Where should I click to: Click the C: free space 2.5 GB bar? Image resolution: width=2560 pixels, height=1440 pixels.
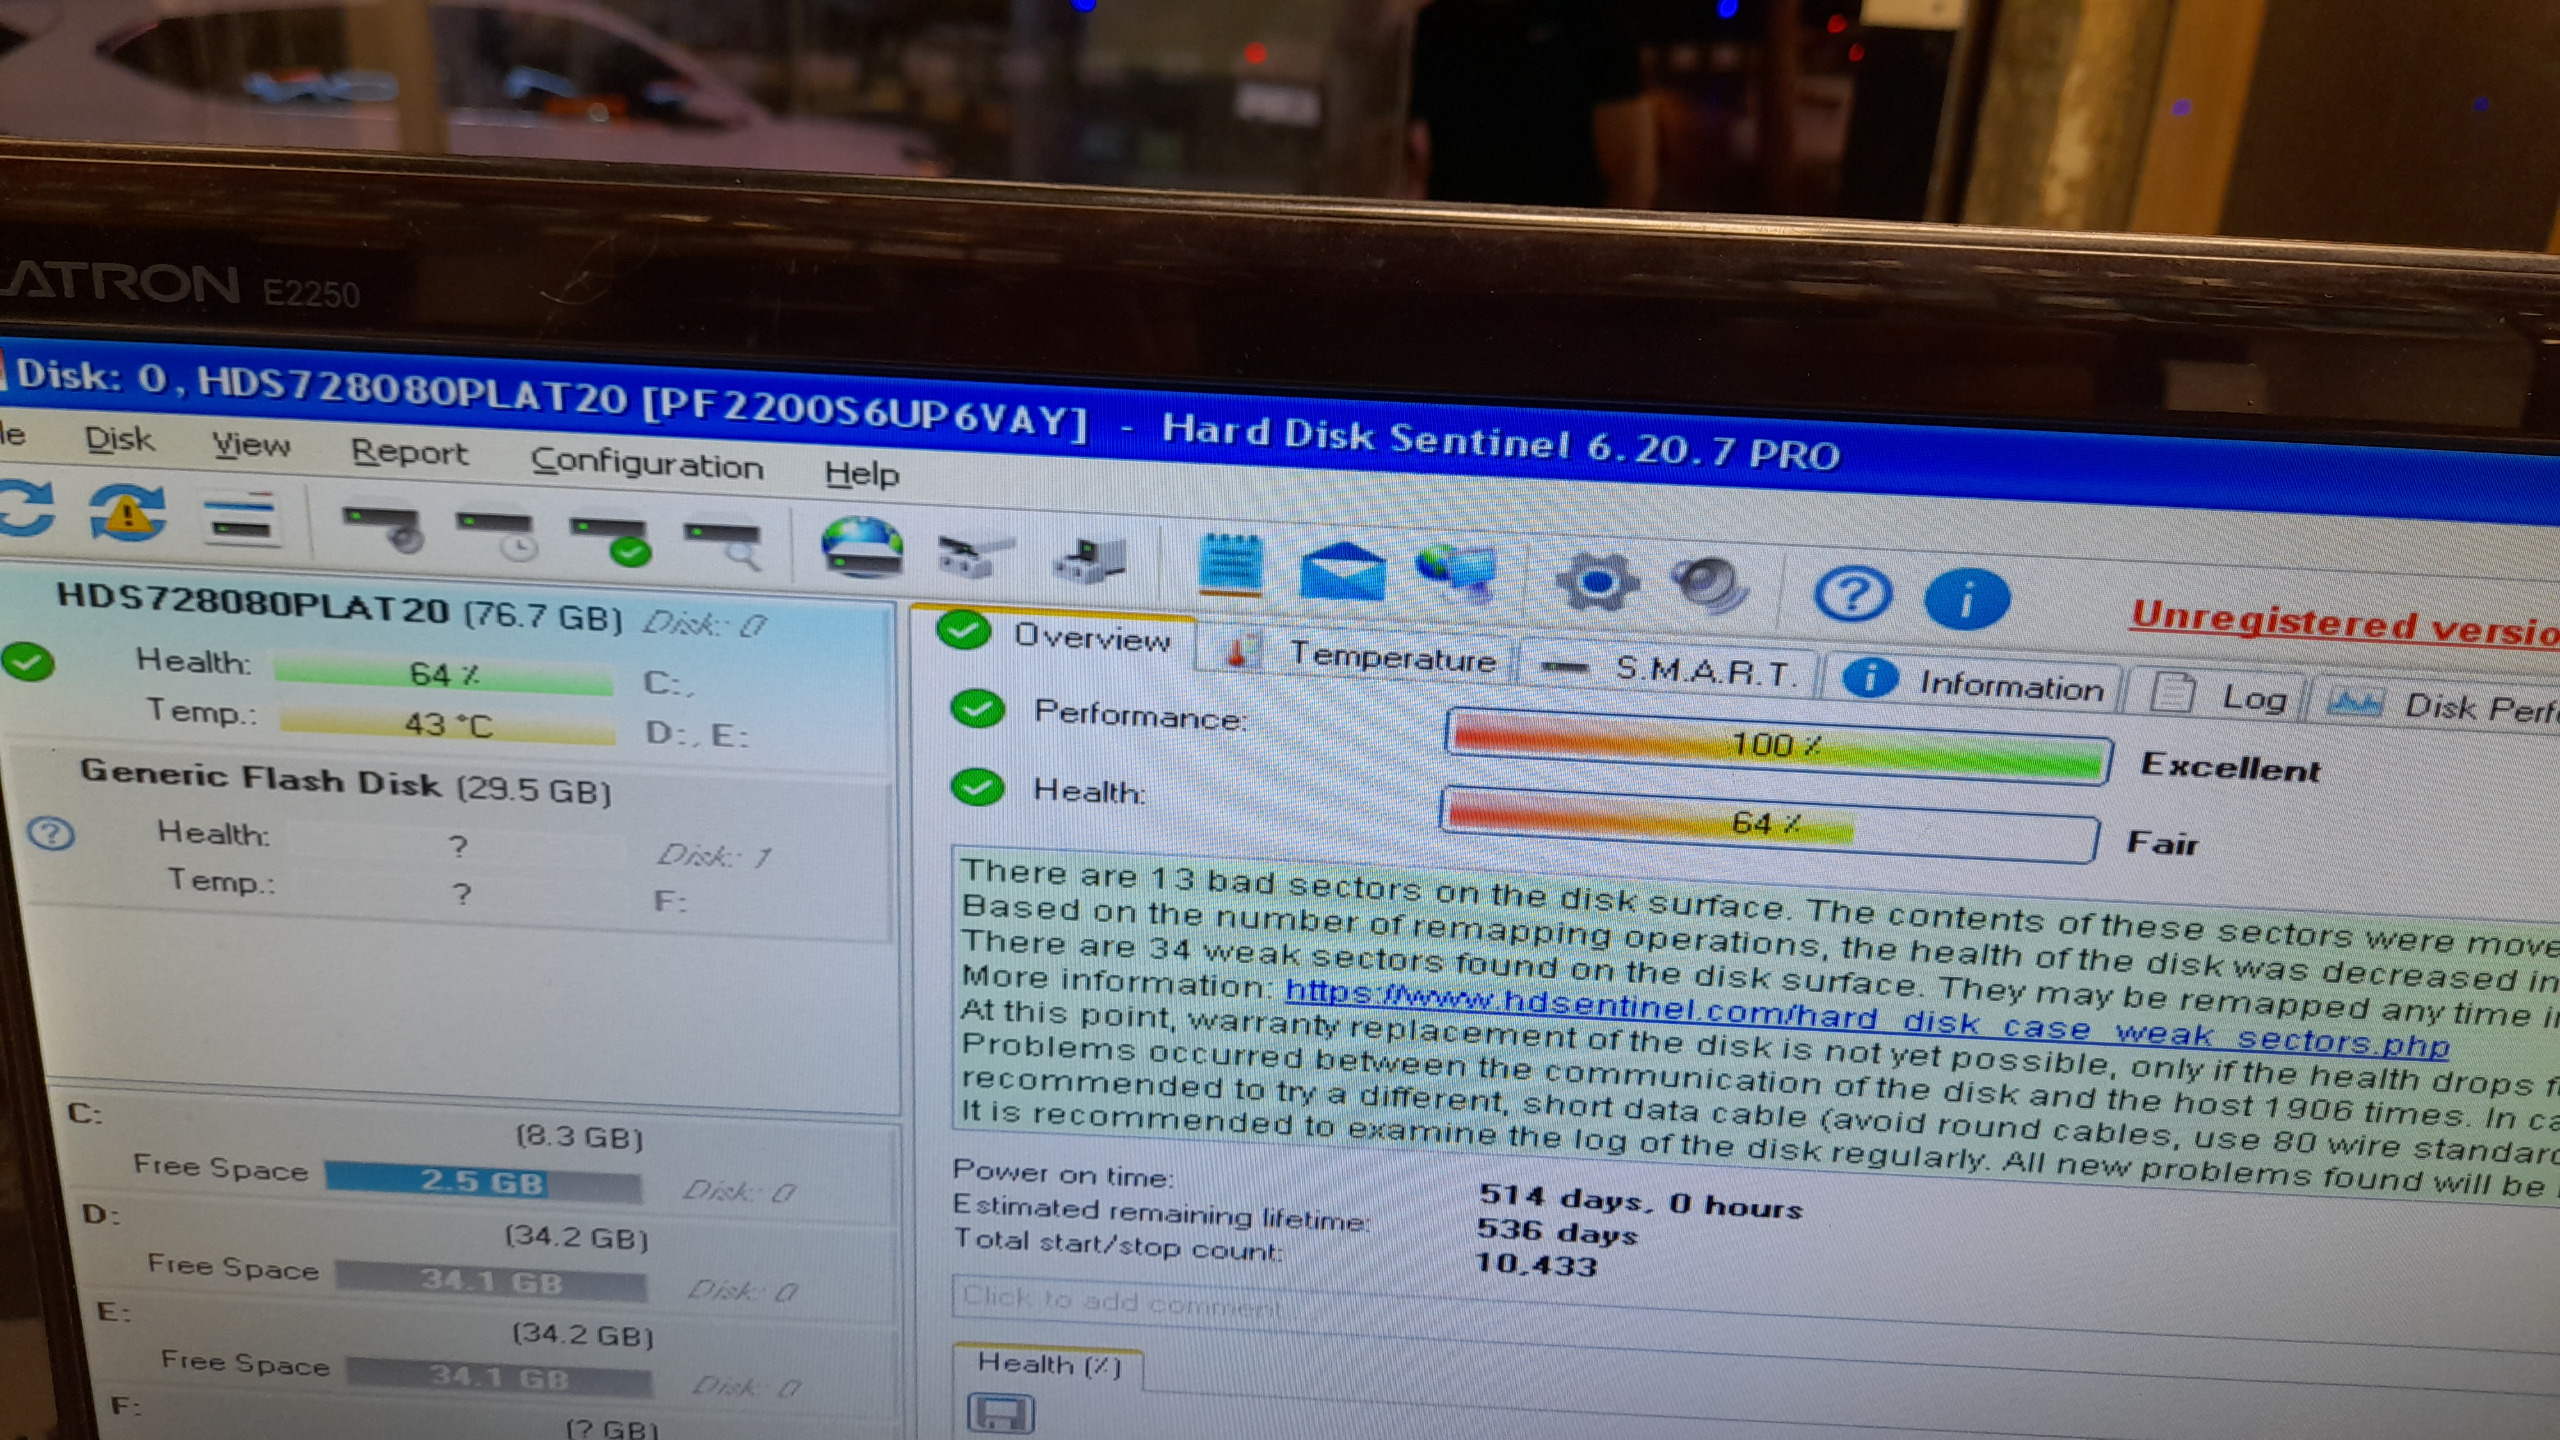pos(483,1182)
